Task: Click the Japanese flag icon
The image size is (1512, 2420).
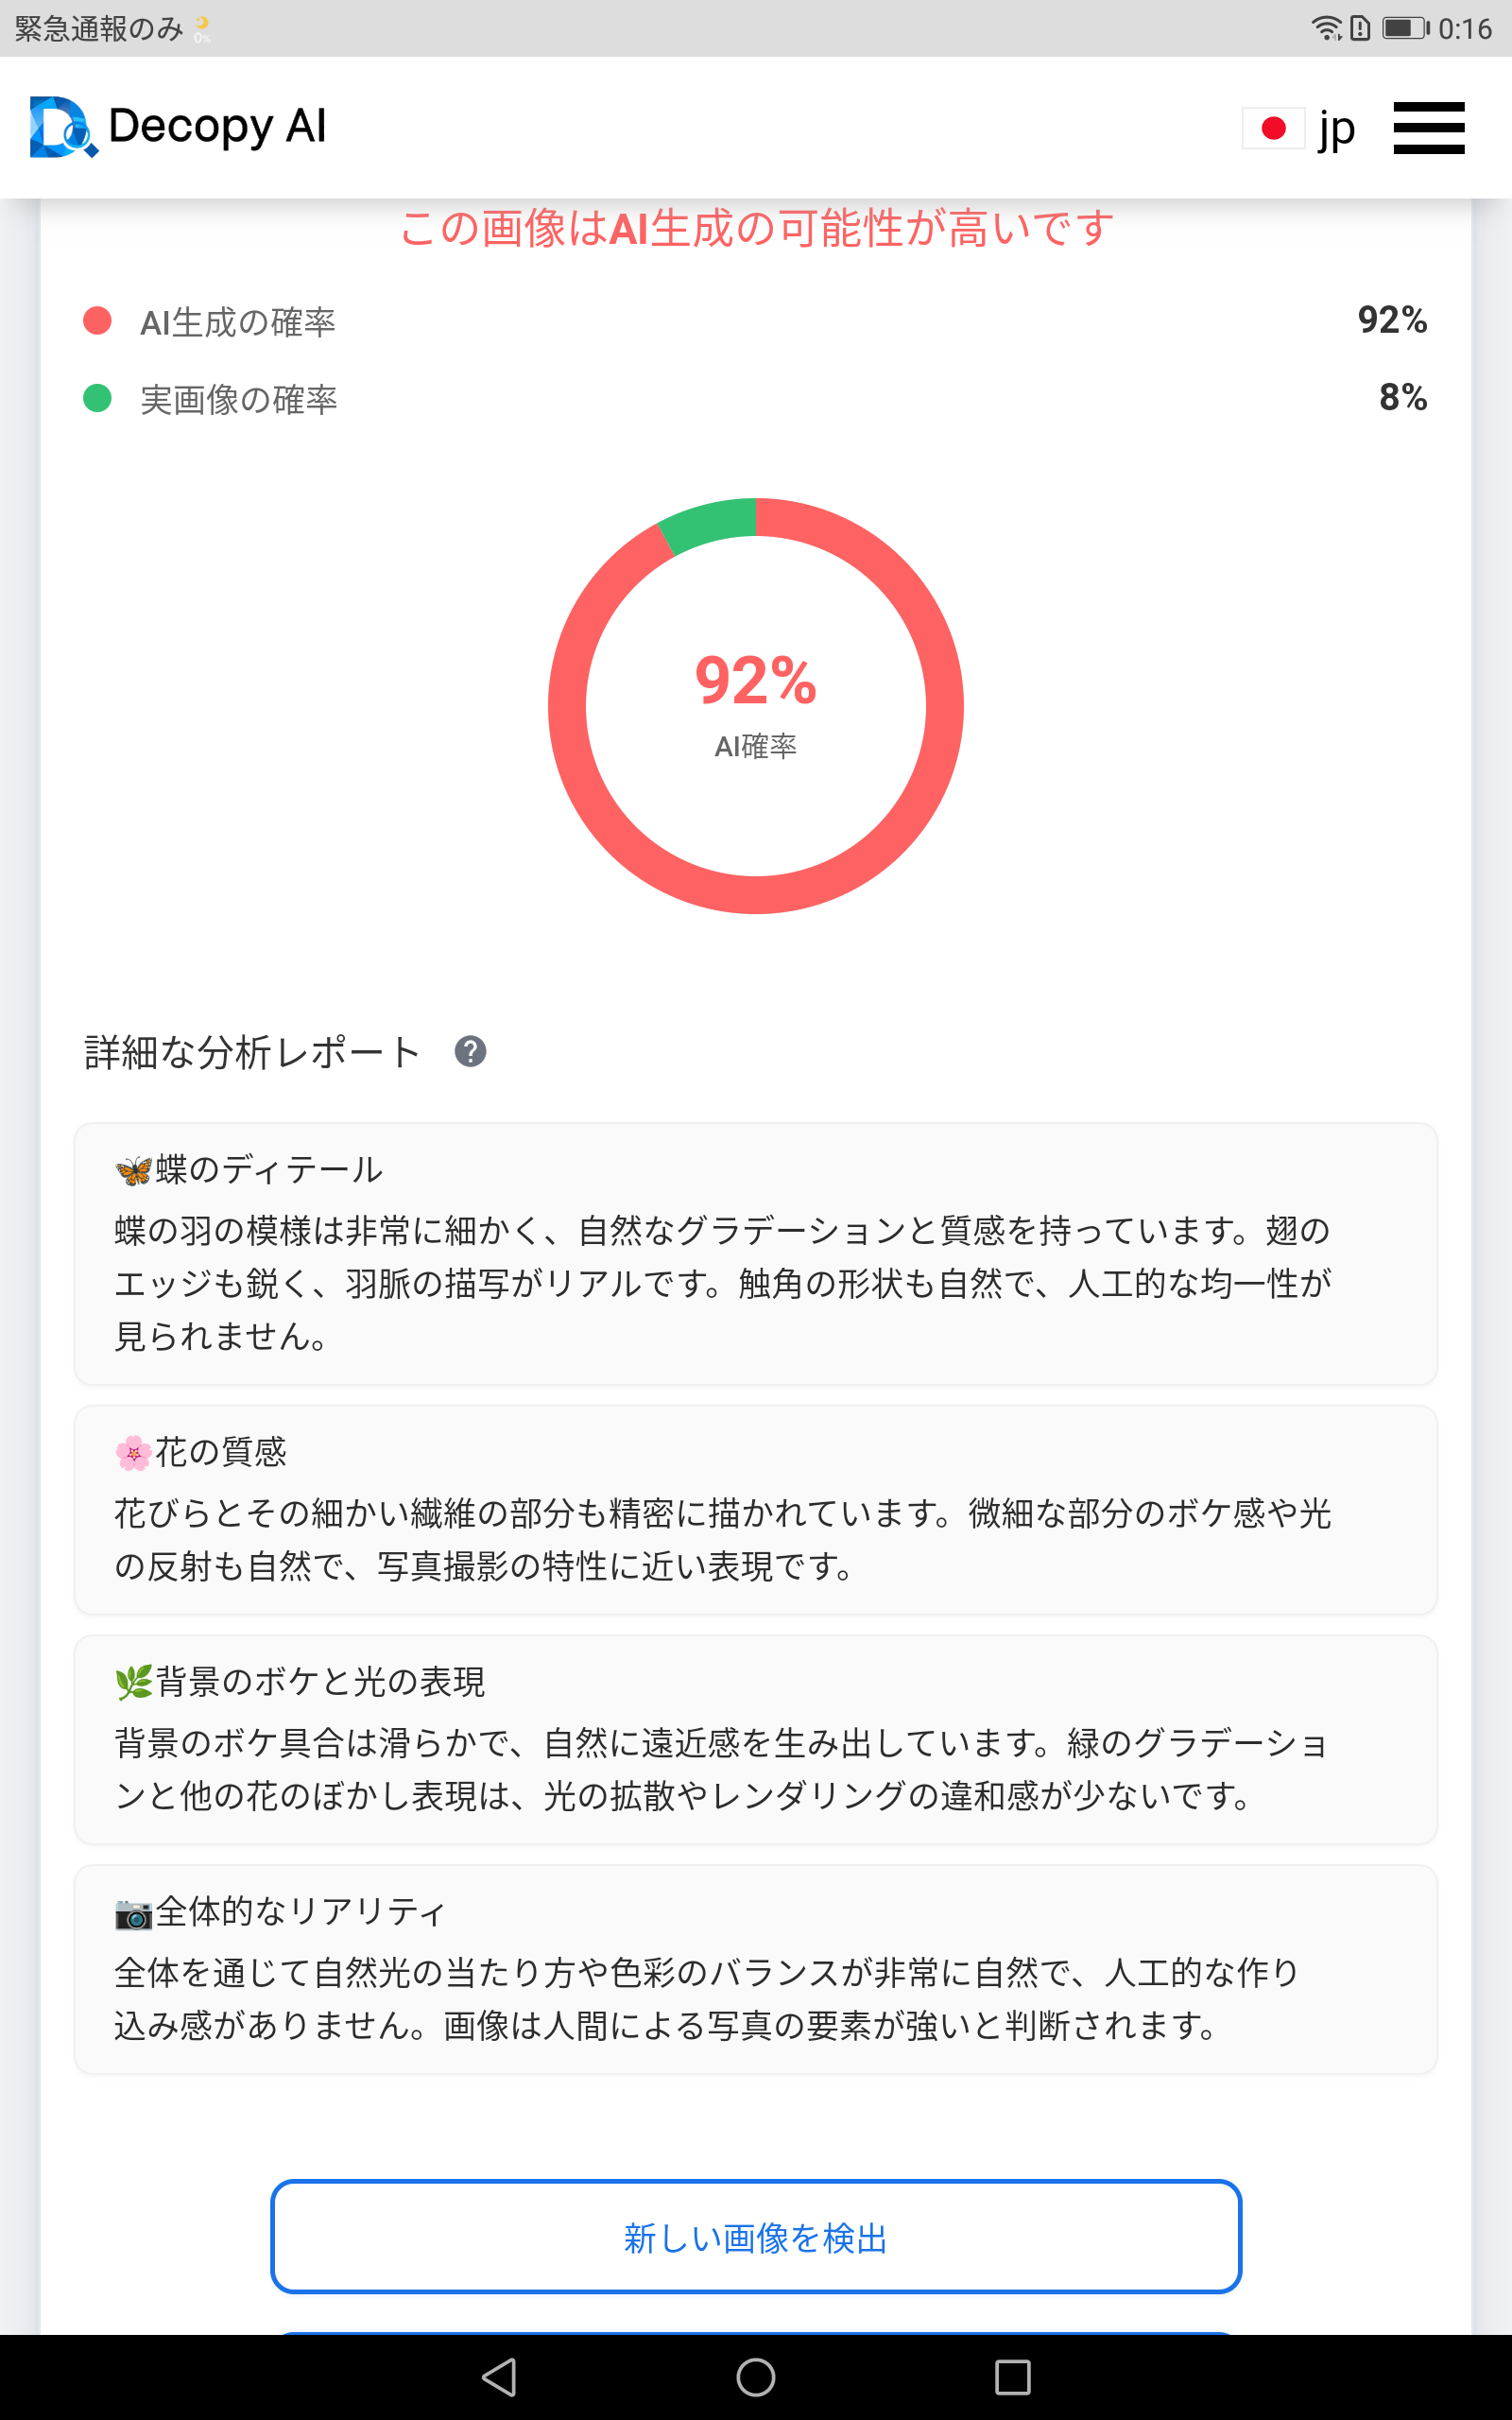Action: click(1273, 128)
